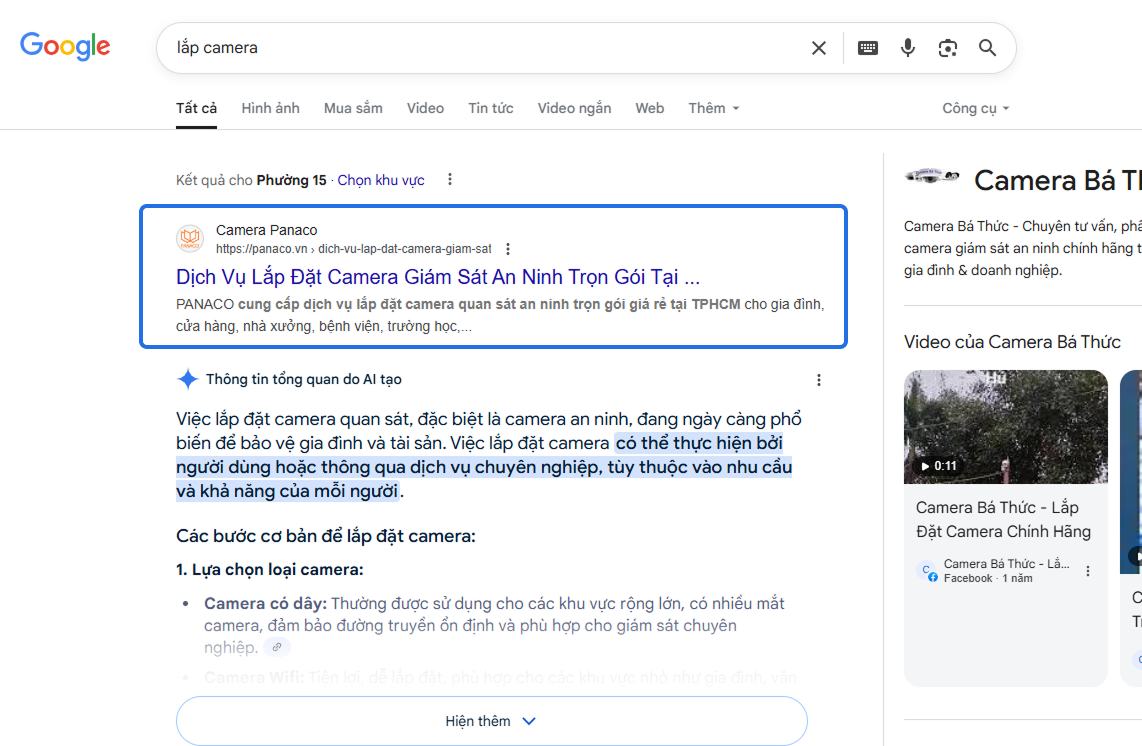Viewport: 1142px width, 746px height.
Task: Open Google Lens image search
Action: pos(948,48)
